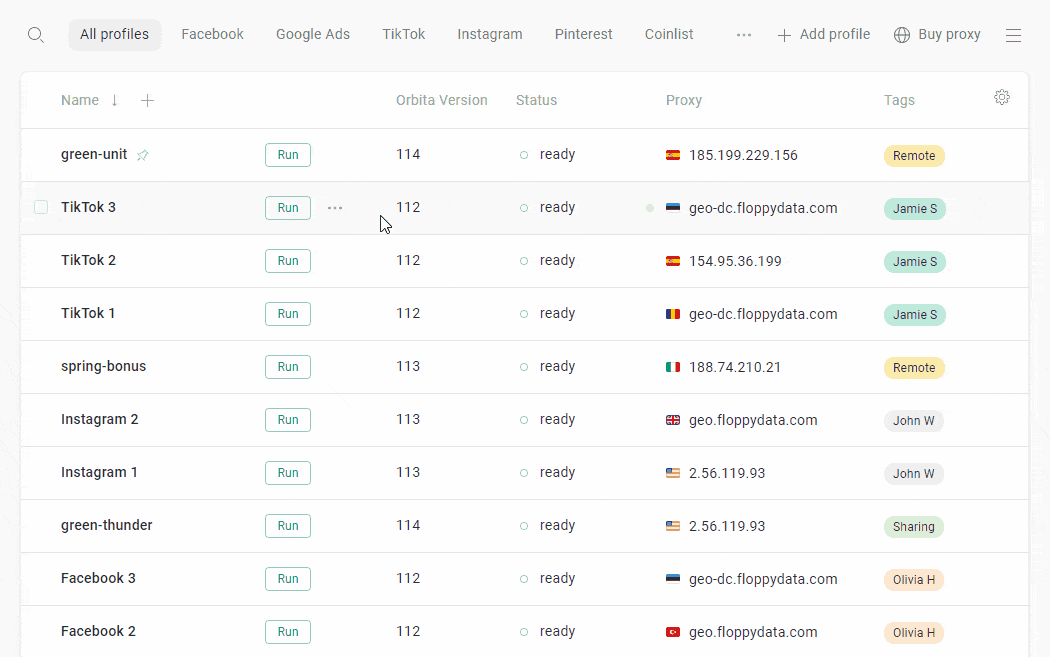Run the green-thunder profile

(288, 526)
